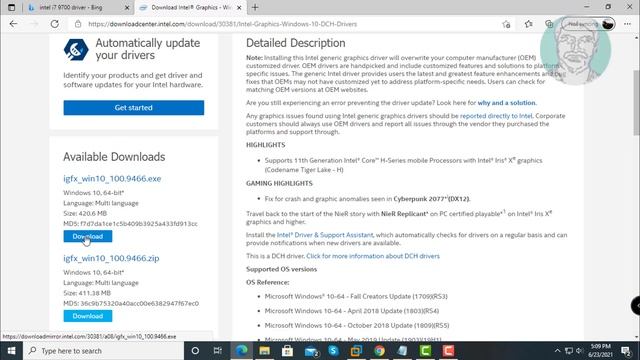The image size is (640, 360).
Task: Click the 'Detailed Description' heading
Action: click(x=296, y=43)
